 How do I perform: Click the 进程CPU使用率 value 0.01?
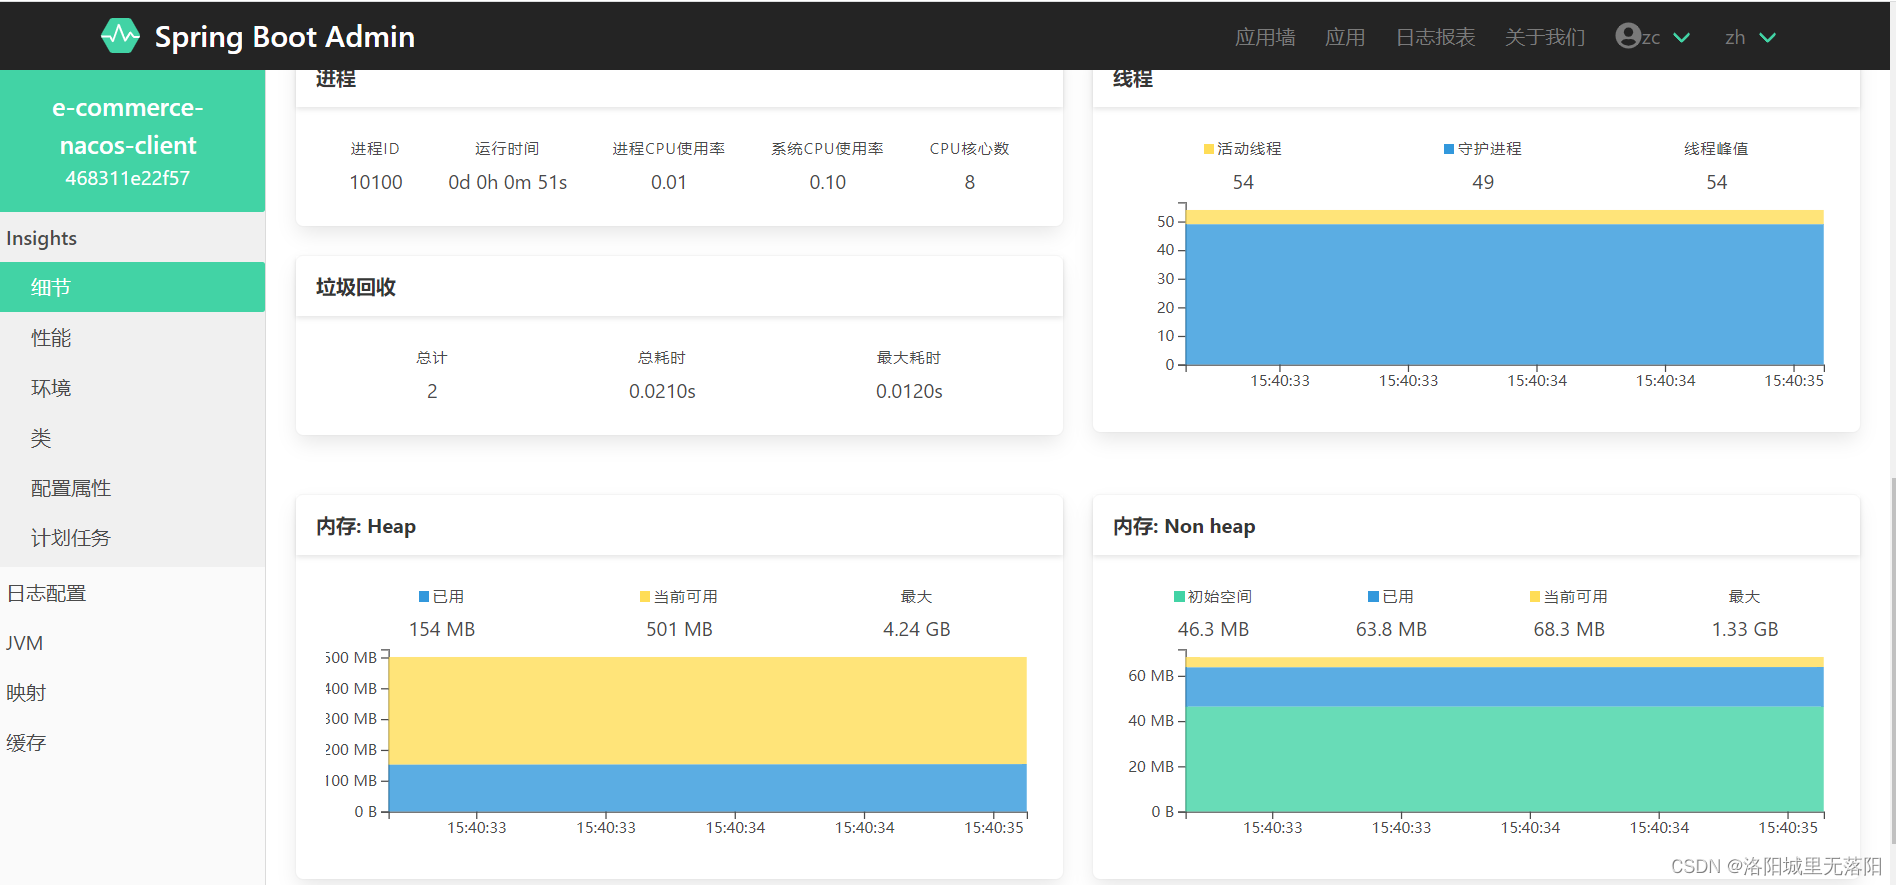tap(669, 182)
